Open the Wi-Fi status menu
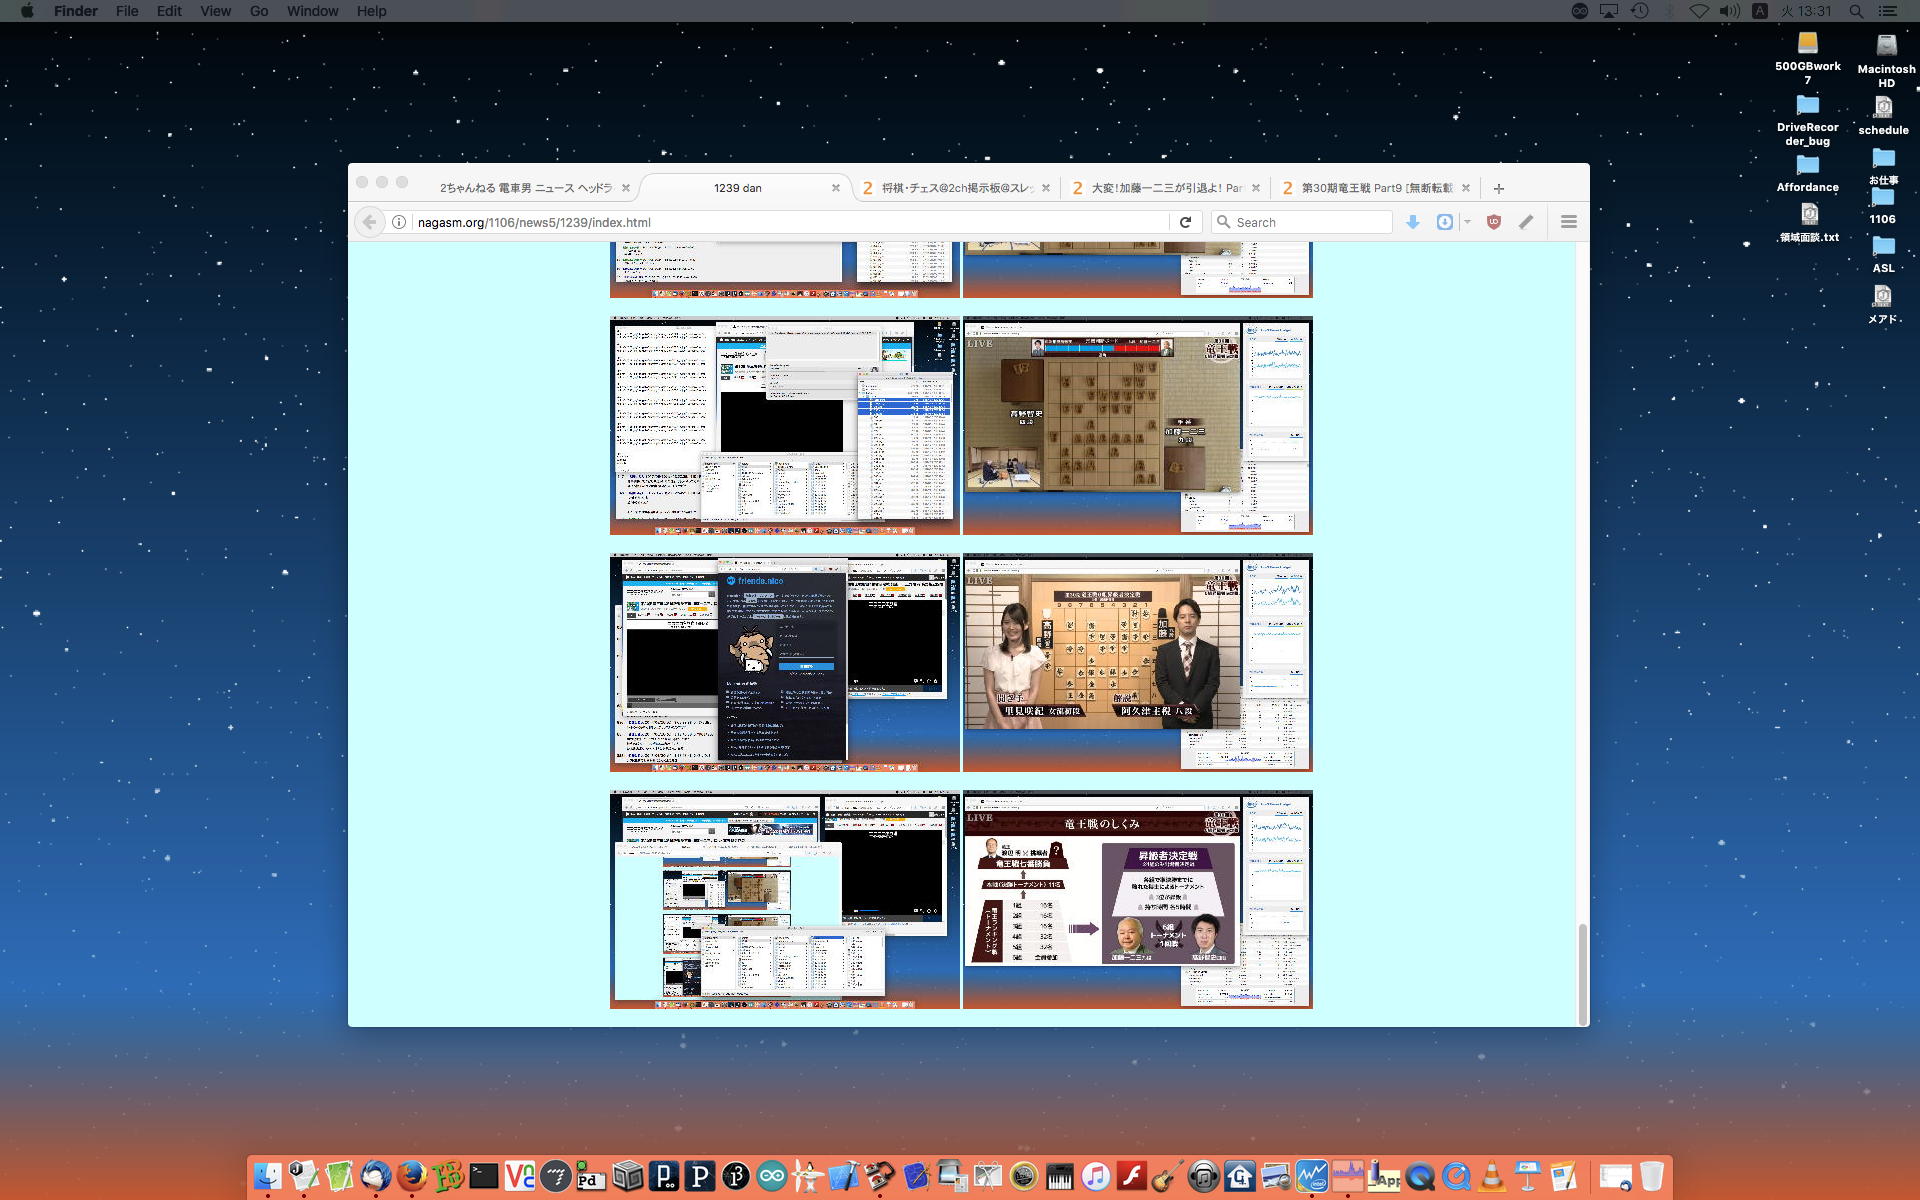Viewport: 1920px width, 1200px height. click(x=1699, y=11)
